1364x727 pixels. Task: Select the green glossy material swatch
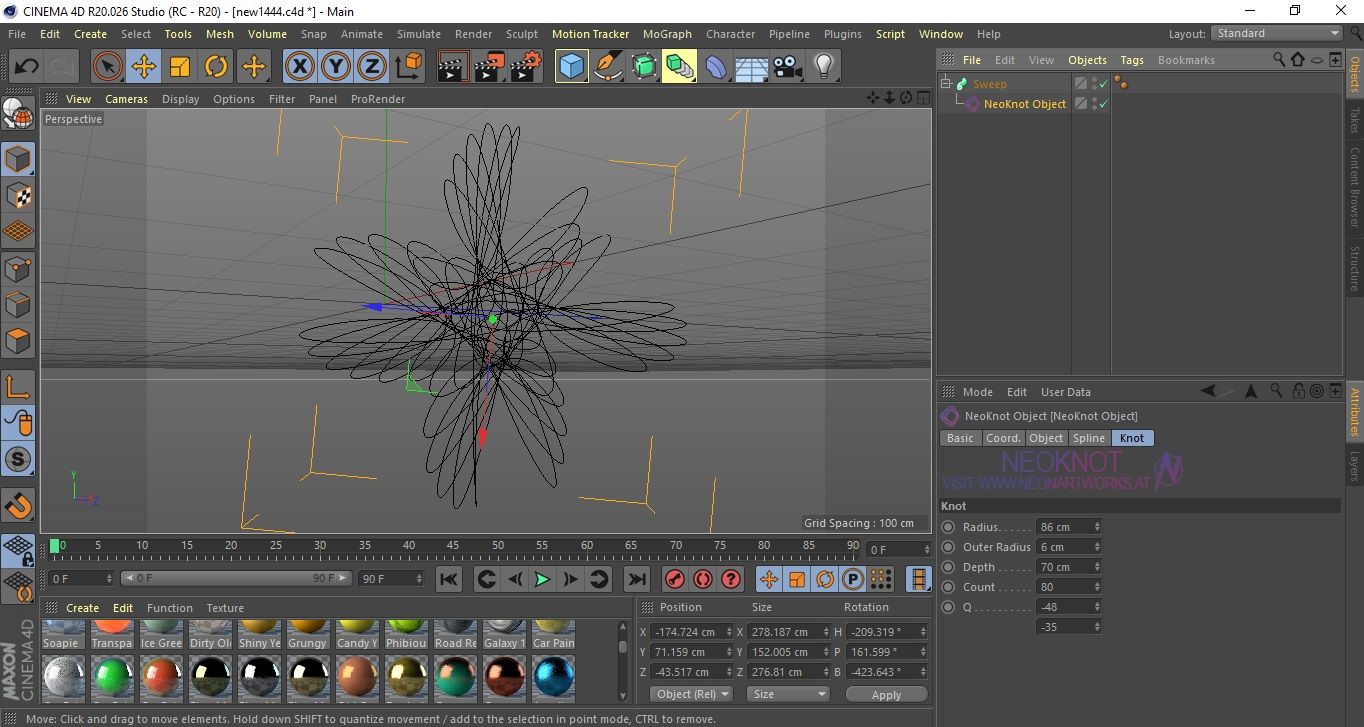(112, 678)
